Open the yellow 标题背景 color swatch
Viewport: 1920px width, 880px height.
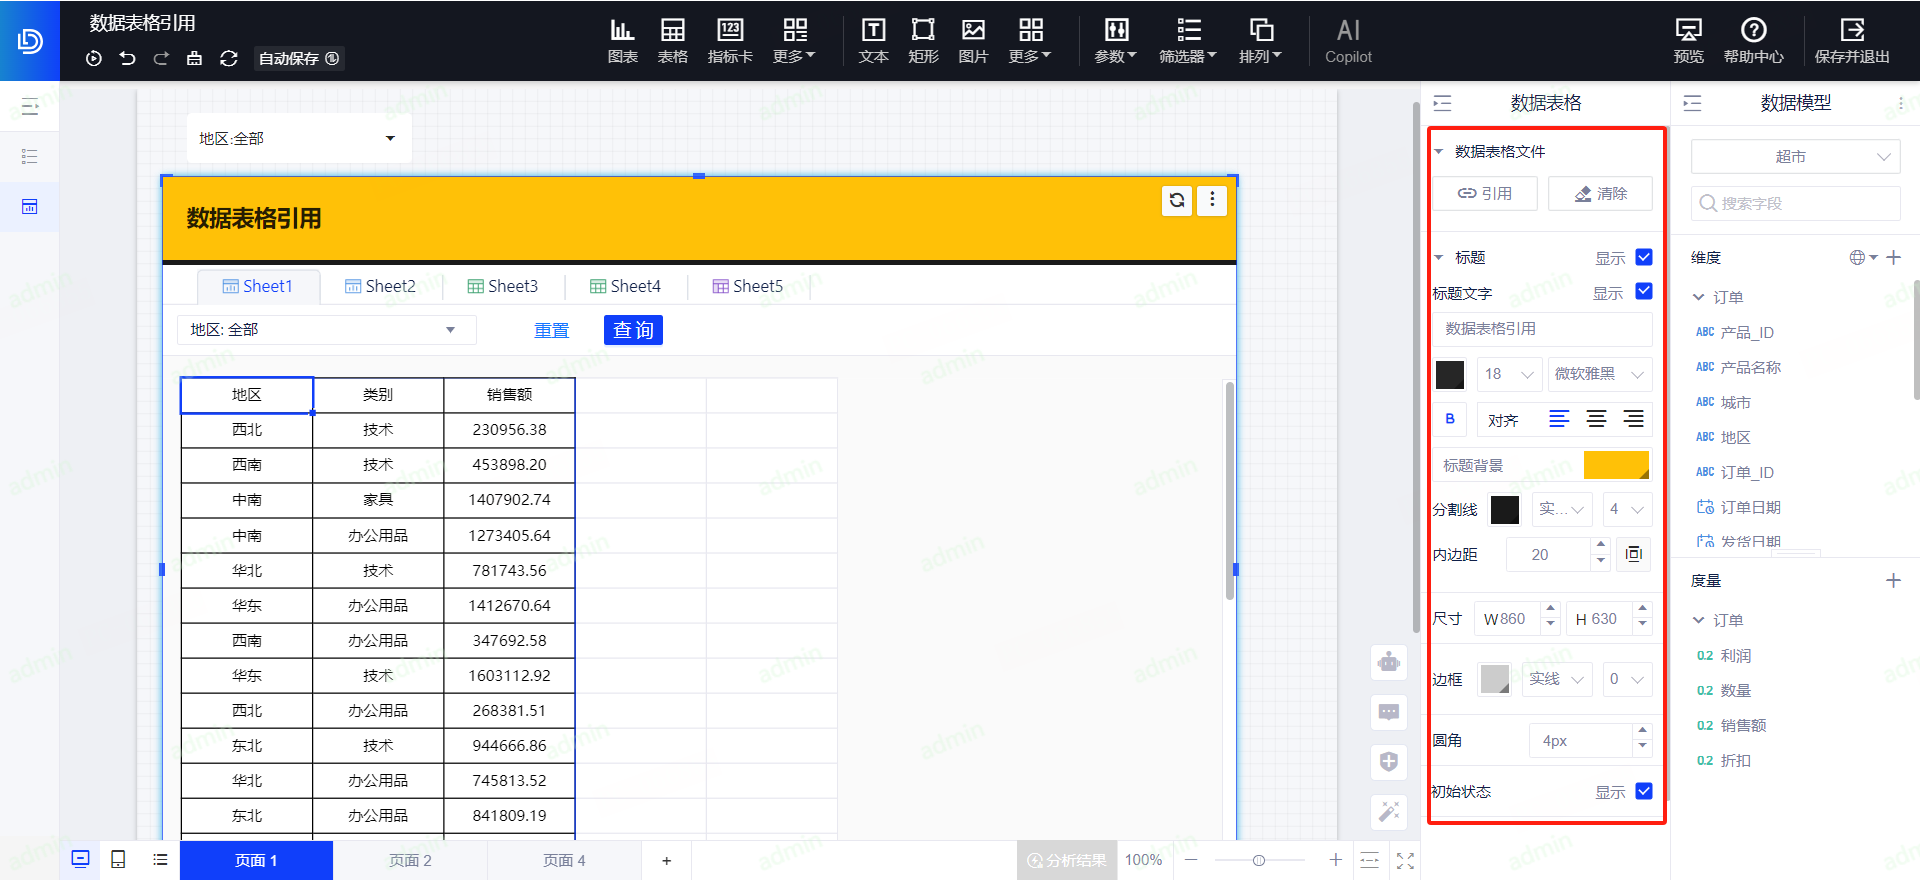tap(1616, 465)
